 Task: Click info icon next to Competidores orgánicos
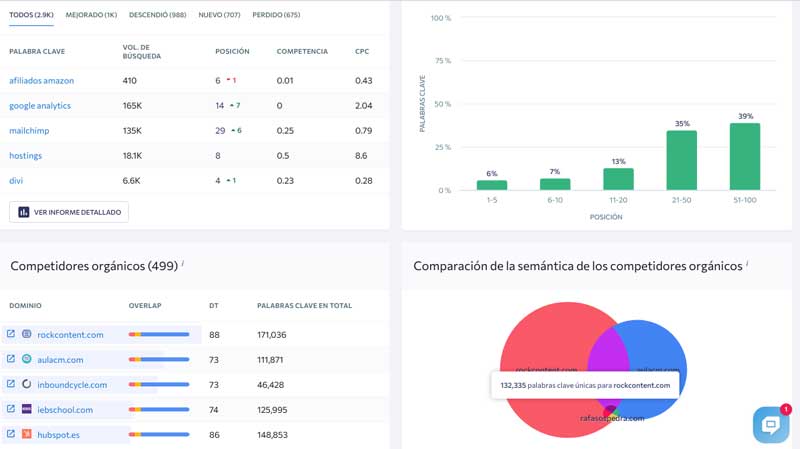pos(183,264)
